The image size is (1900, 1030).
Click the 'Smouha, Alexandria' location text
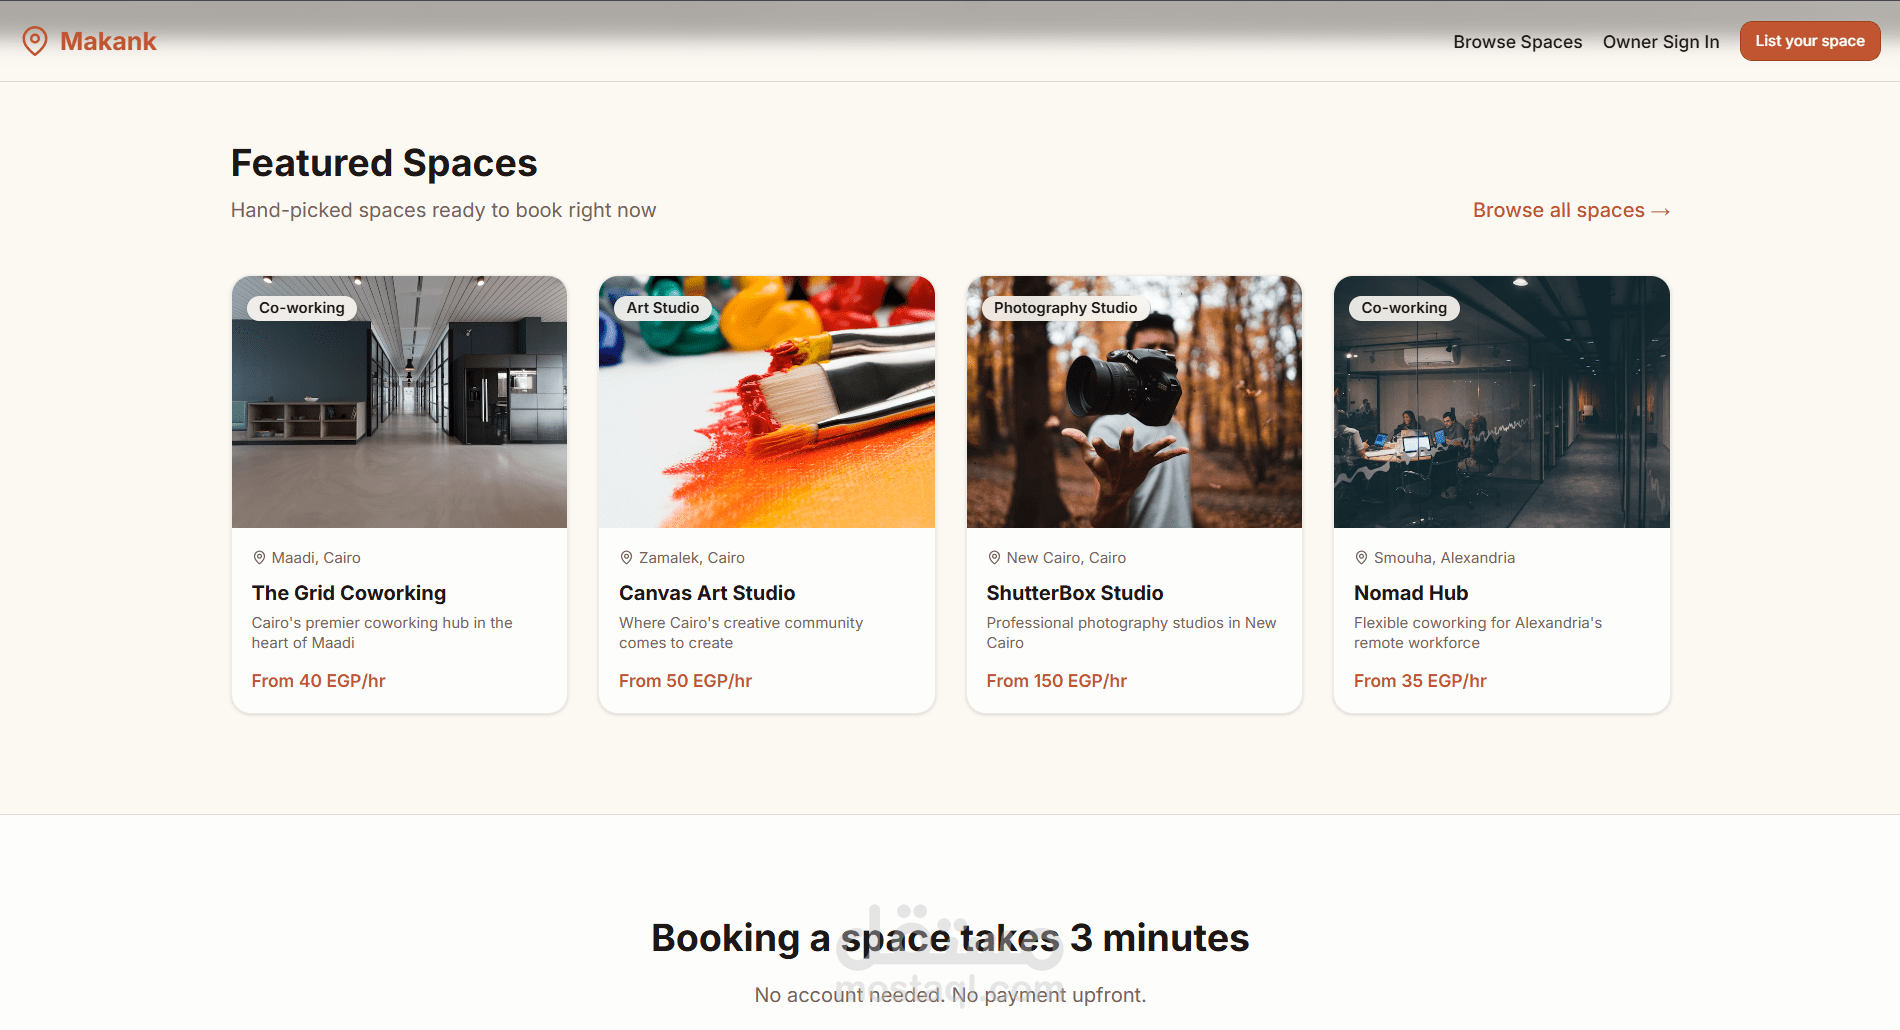(1444, 558)
